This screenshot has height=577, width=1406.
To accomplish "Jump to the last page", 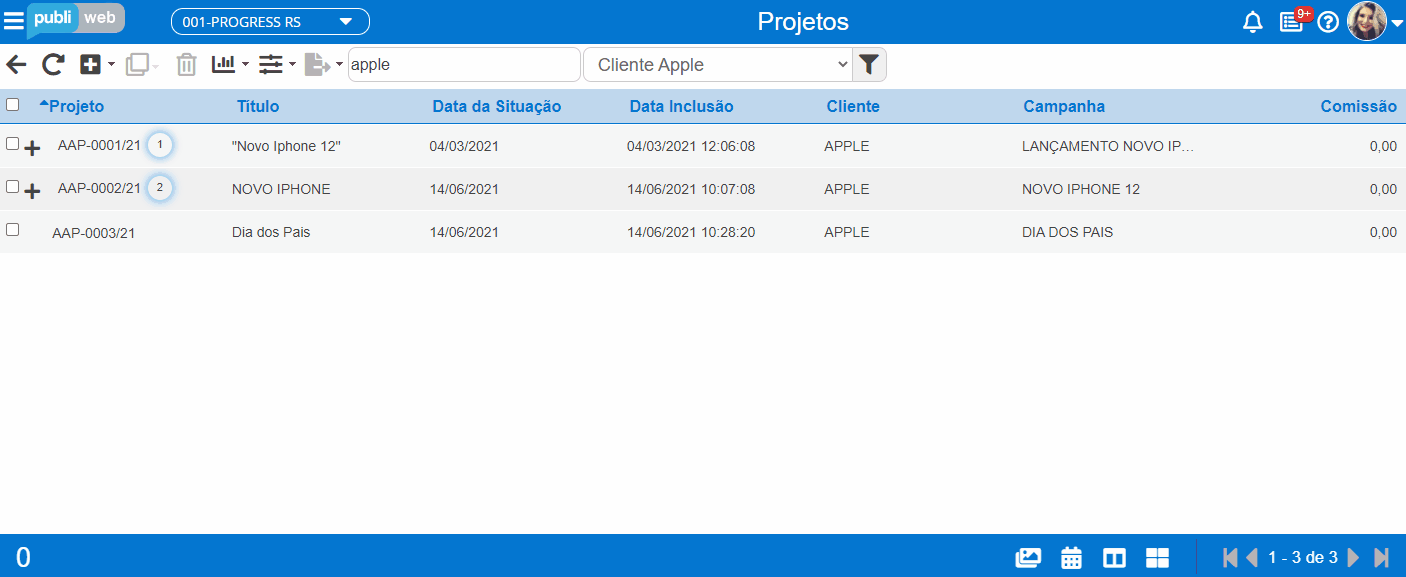I will 1382,557.
